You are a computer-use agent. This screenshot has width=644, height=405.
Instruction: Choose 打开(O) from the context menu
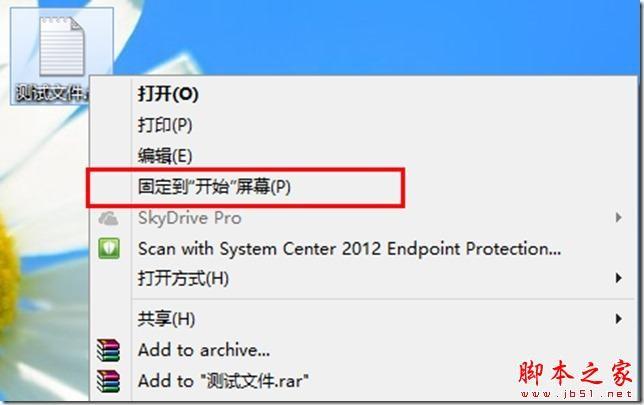[x=168, y=94]
